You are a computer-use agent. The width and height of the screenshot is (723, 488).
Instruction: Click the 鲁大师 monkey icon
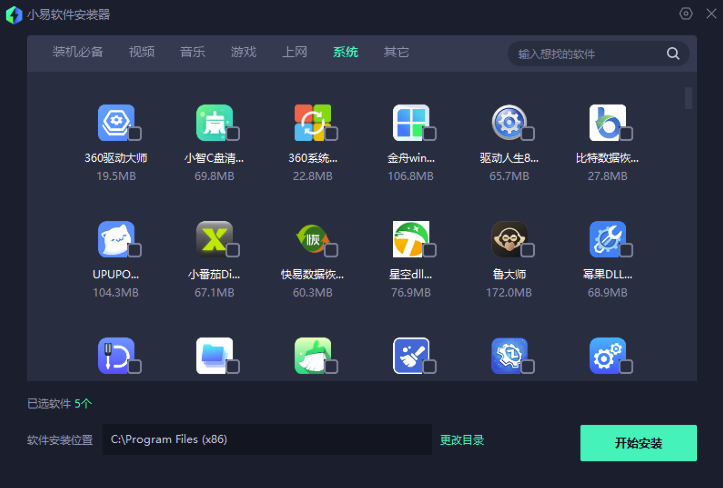(509, 239)
